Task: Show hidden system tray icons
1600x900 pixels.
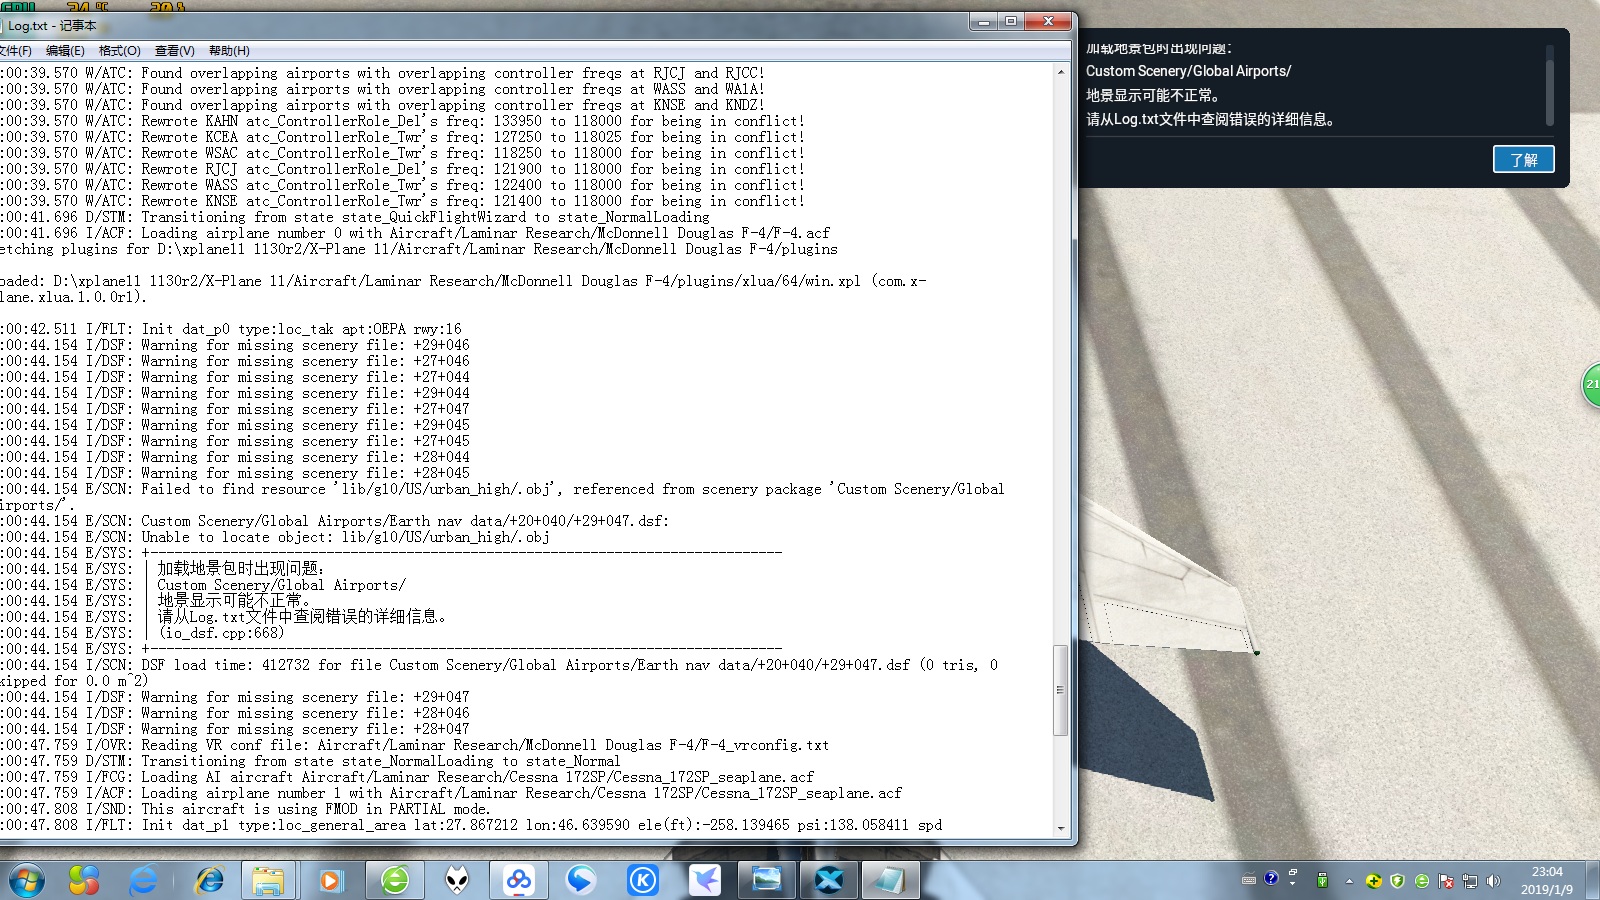Action: click(1349, 881)
